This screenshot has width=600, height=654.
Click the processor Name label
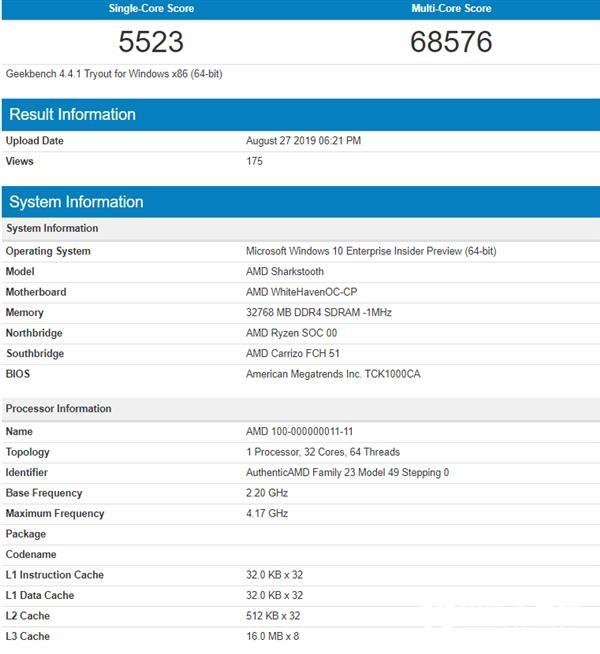(x=19, y=431)
